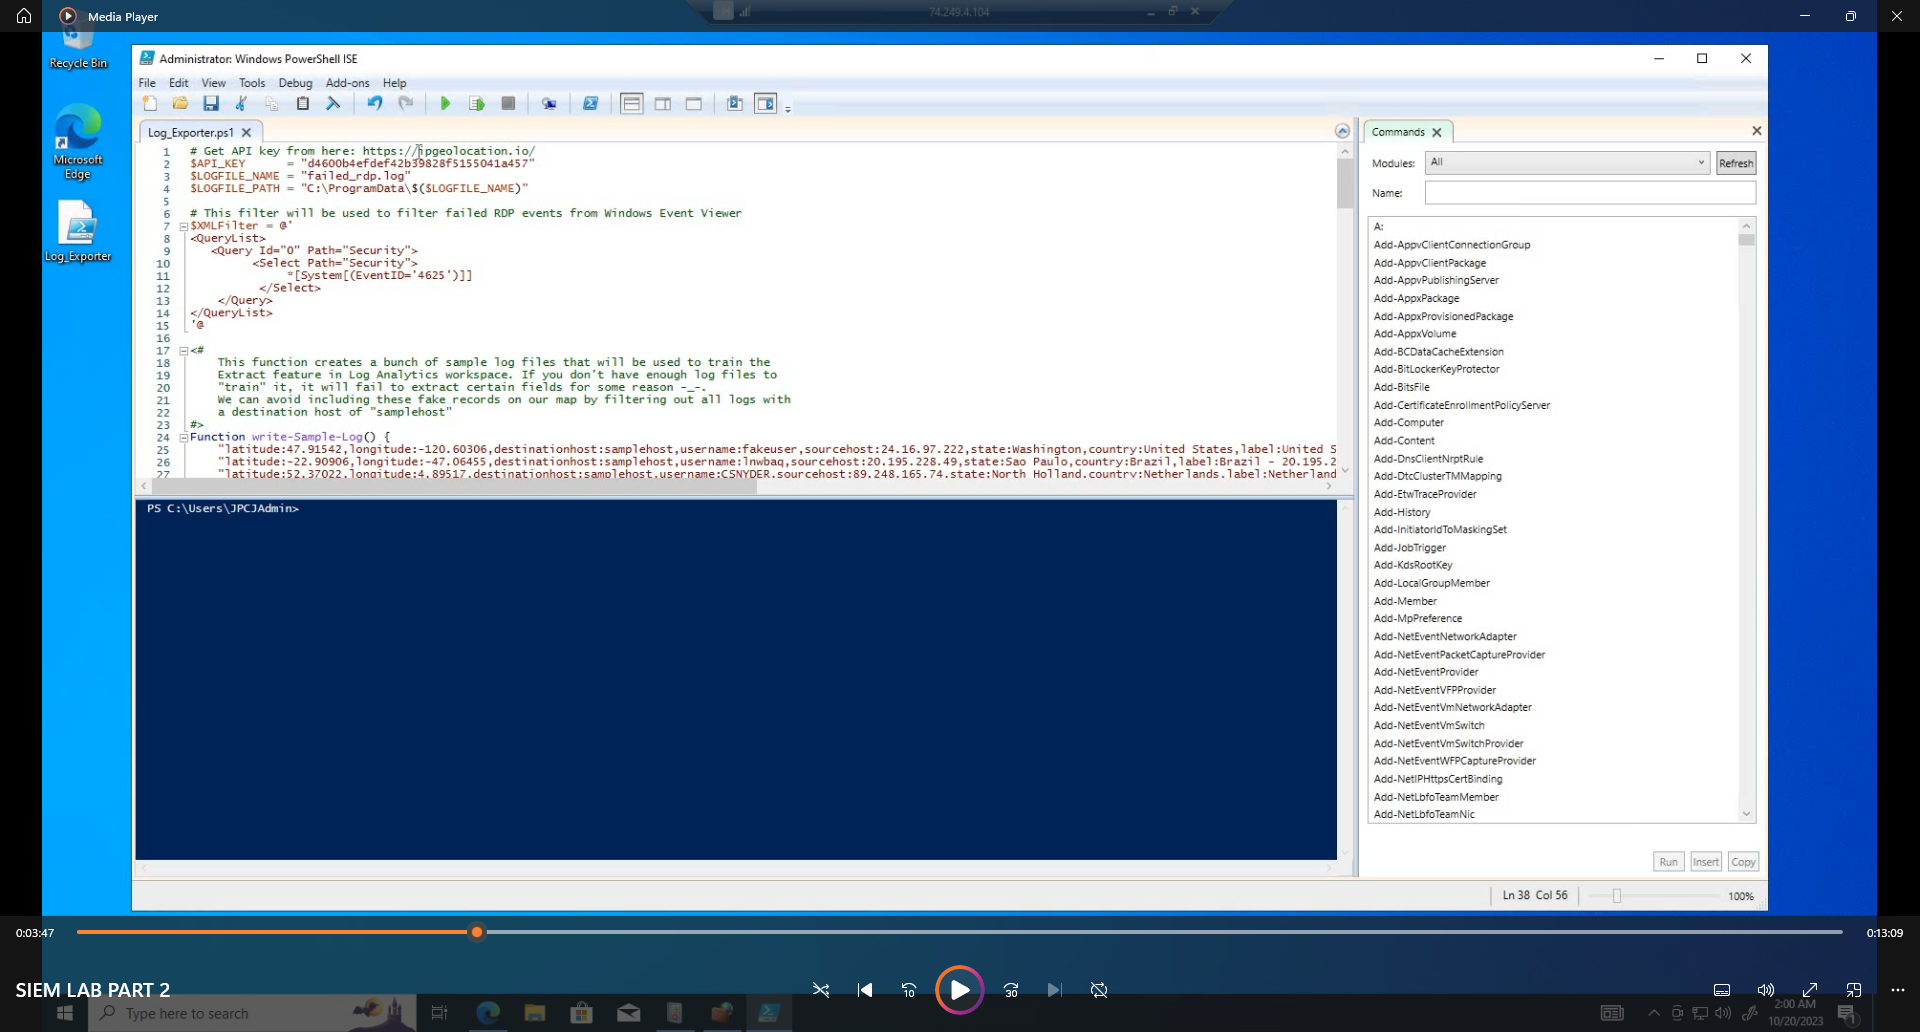
Task: Open the Debug menu
Action: click(295, 83)
